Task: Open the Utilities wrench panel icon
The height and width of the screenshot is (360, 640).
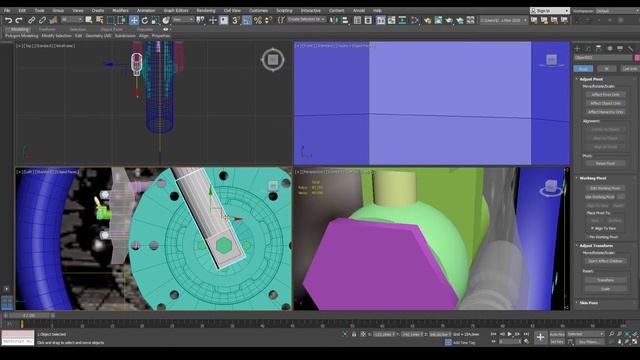Action: coord(631,49)
